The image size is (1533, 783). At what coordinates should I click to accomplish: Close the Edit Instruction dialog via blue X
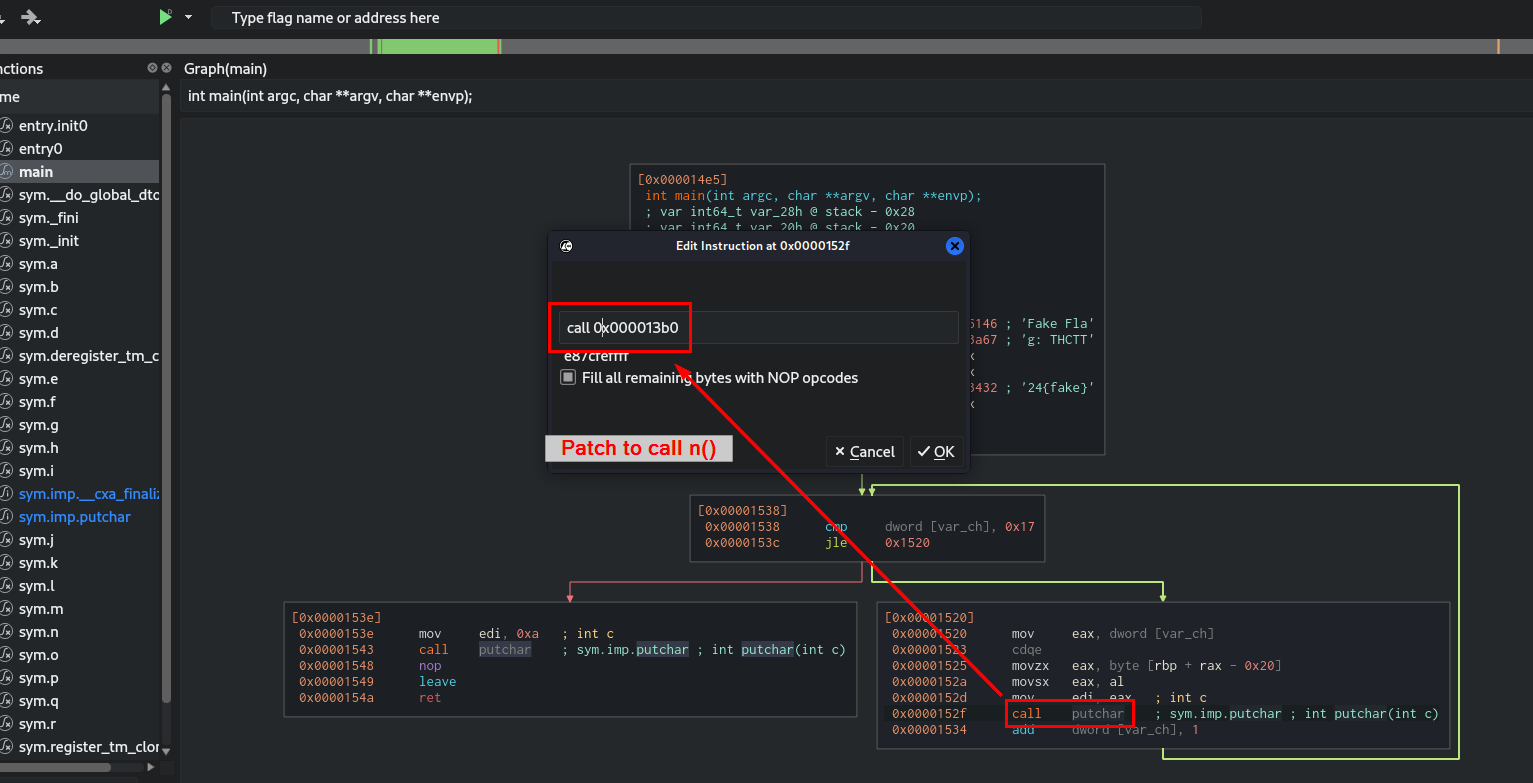[x=954, y=246]
